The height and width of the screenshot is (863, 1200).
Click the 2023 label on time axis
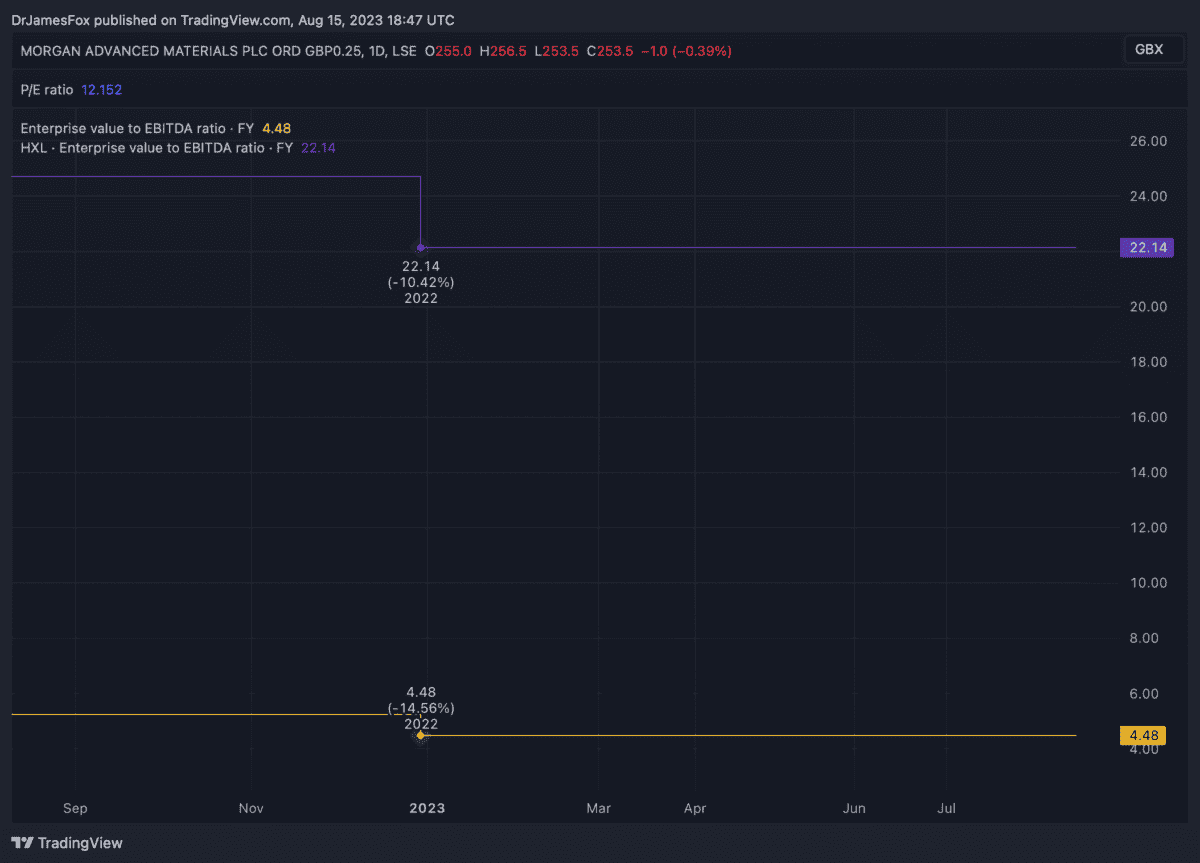pos(427,808)
